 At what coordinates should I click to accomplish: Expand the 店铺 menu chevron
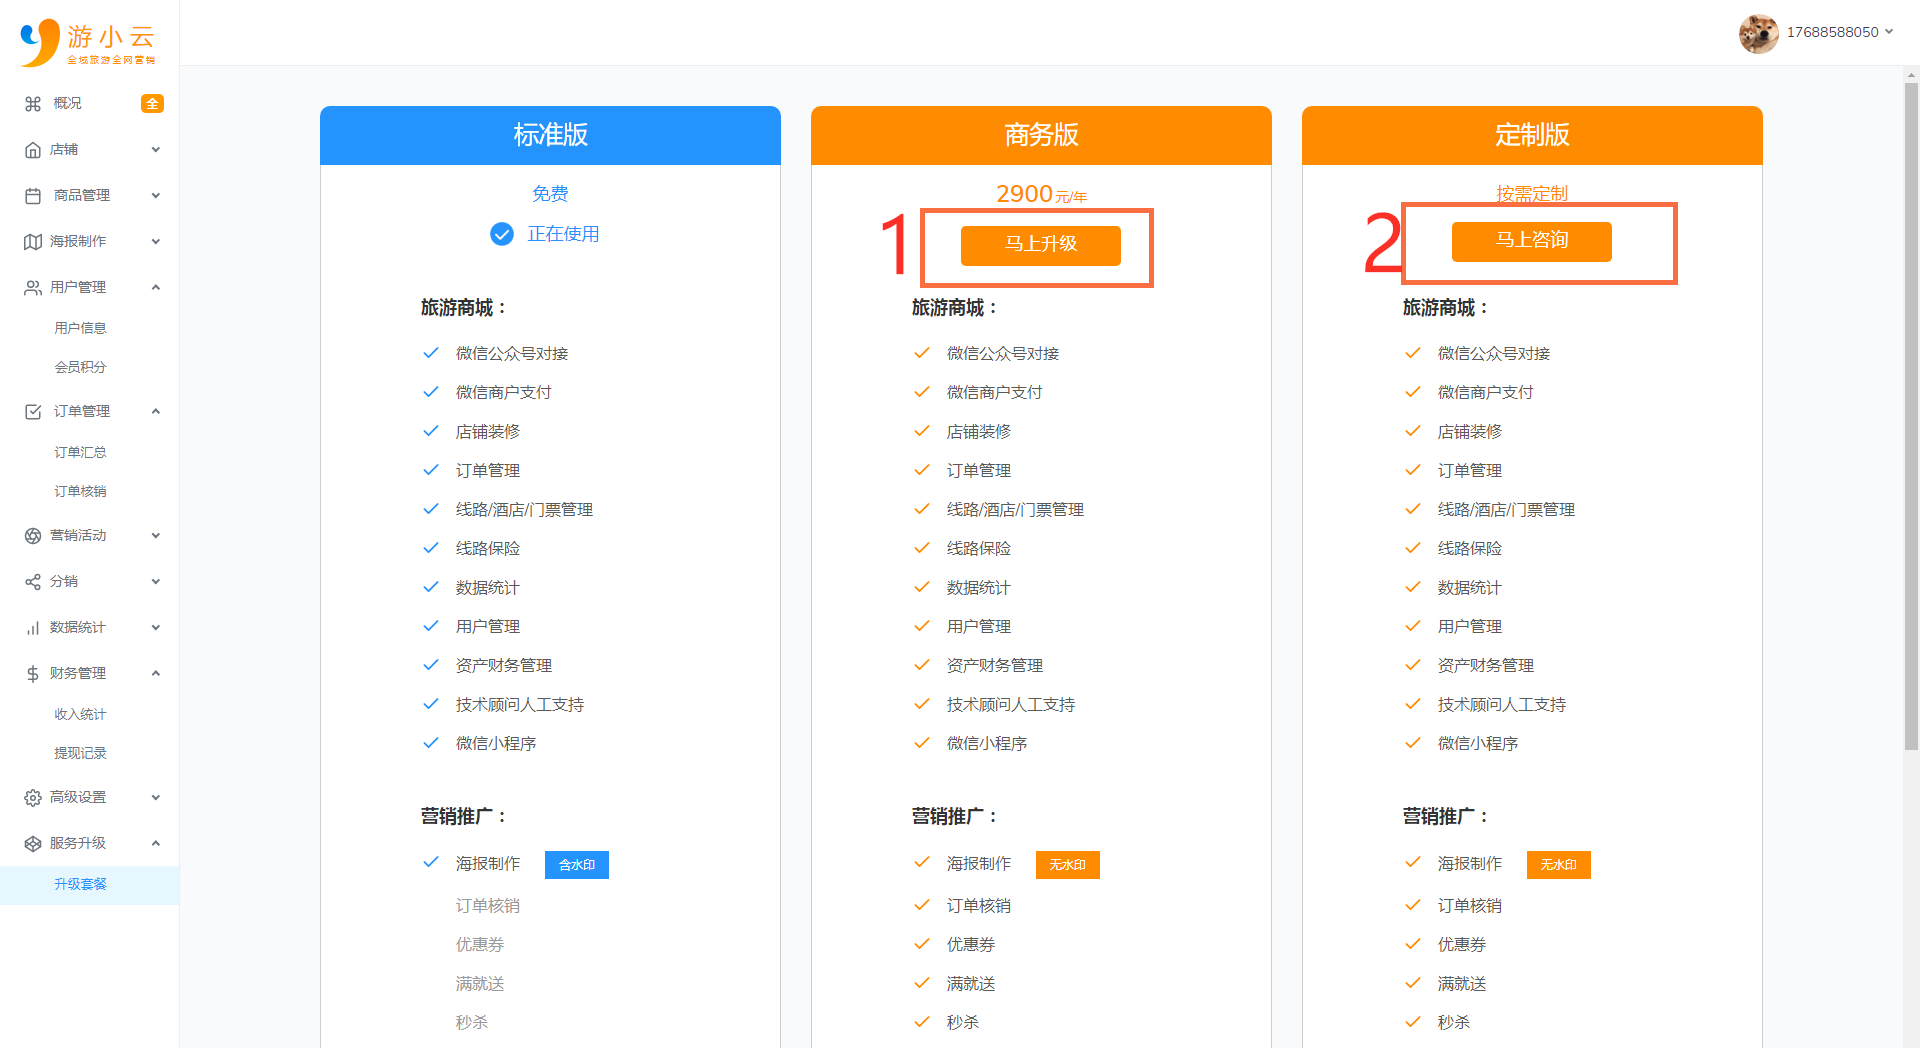tap(156, 150)
